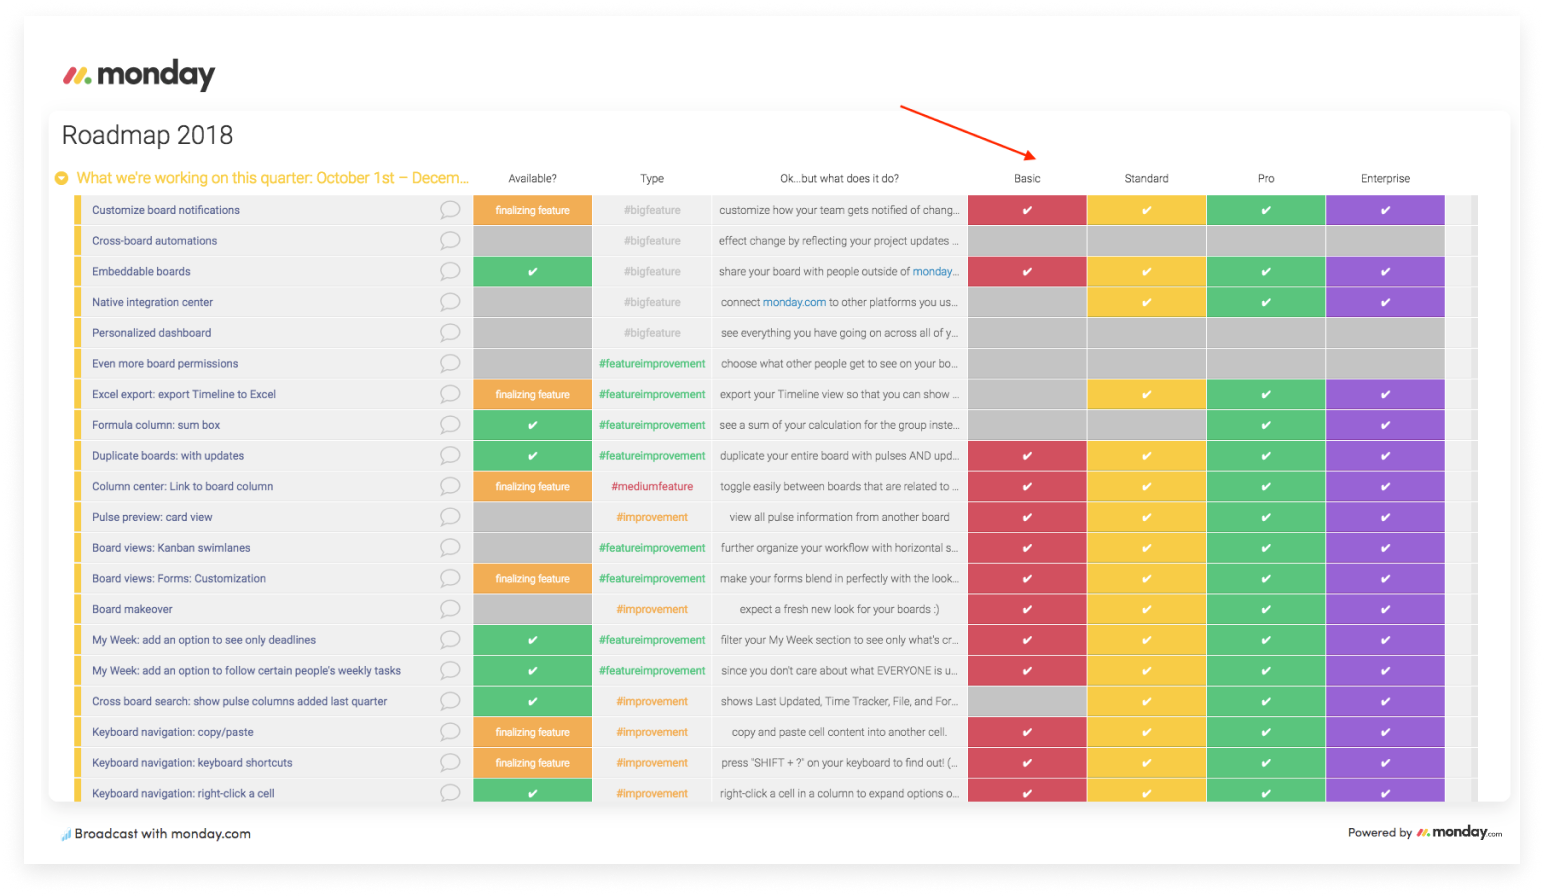Click 'finalizing feature' status for Customize board notifications
This screenshot has width=1544, height=896.
click(x=532, y=210)
